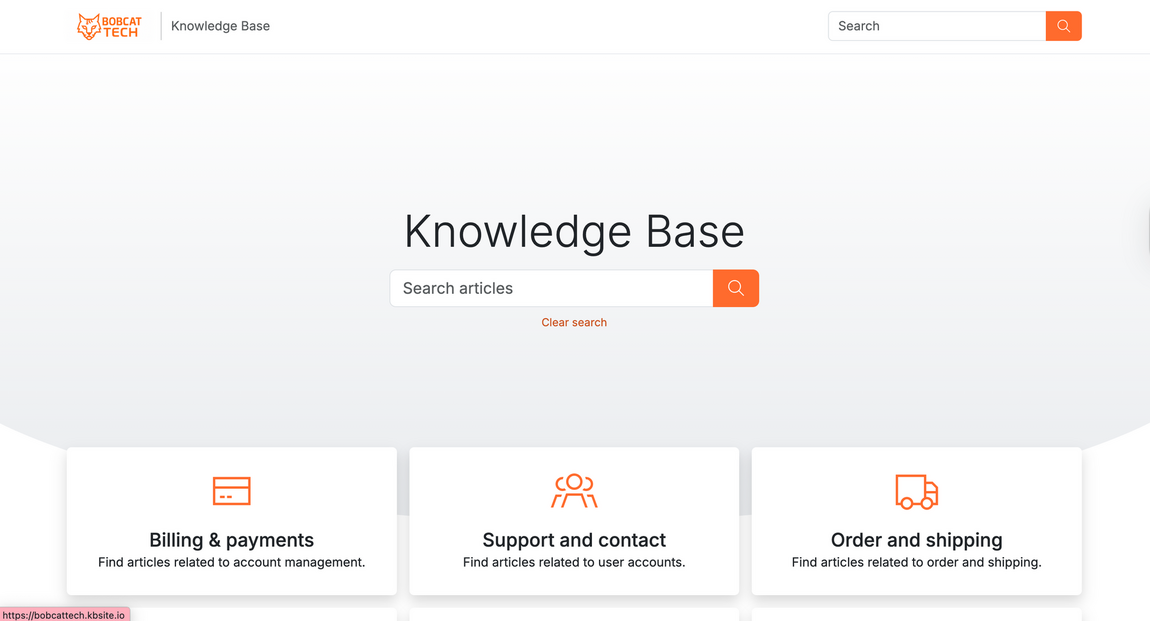Click the magnifier icon beside the Search articles field
This screenshot has width=1150, height=621.
point(735,288)
